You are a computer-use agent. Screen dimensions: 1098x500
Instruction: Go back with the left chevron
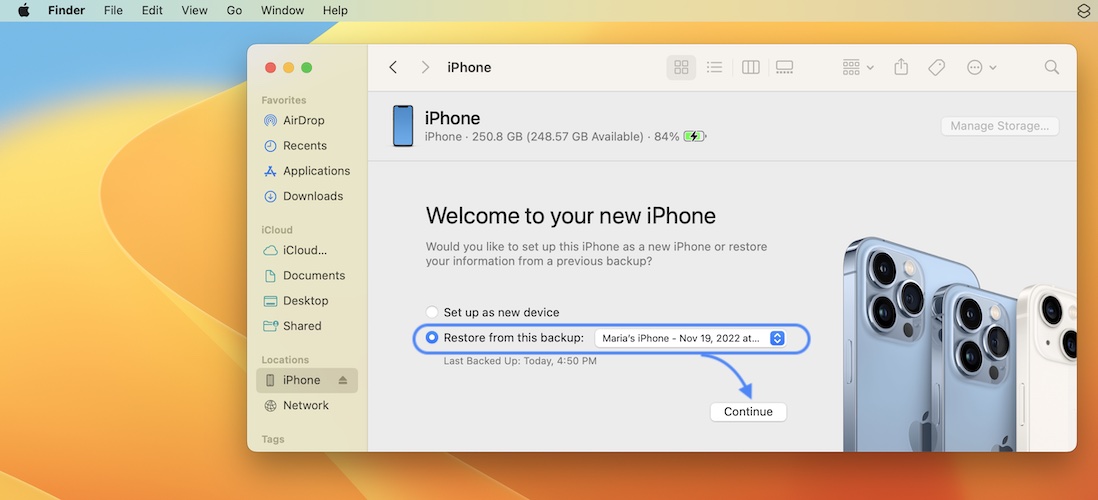point(393,67)
